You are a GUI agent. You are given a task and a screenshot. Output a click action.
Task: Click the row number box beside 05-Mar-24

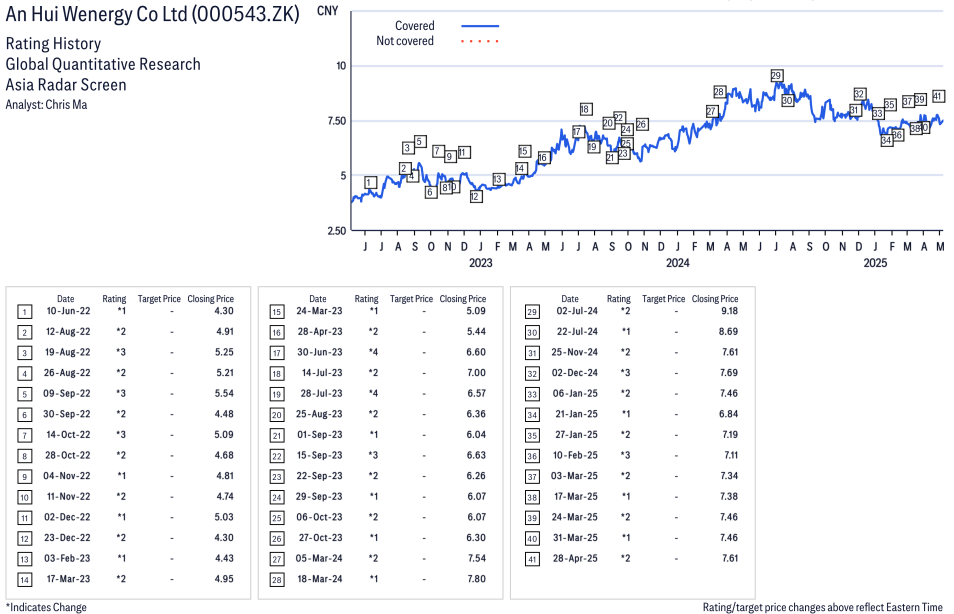pyautogui.click(x=277, y=560)
